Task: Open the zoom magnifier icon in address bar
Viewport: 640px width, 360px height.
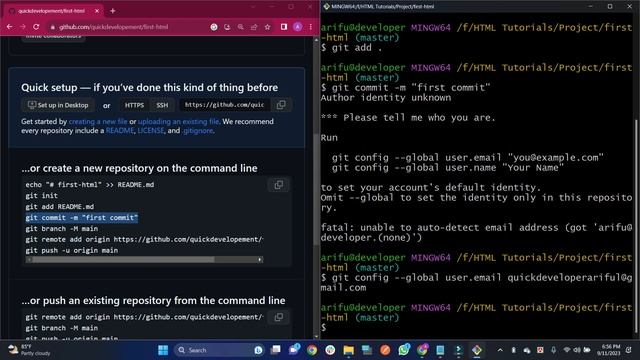Action: click(x=241, y=27)
